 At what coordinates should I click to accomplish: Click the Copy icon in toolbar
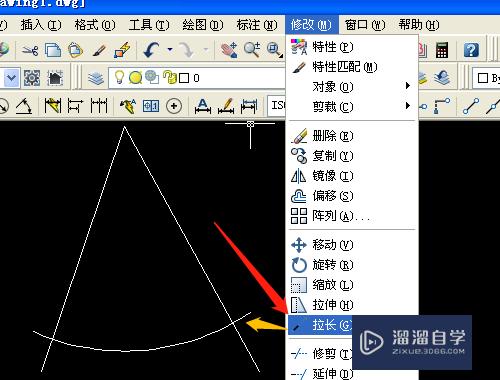[x=53, y=50]
